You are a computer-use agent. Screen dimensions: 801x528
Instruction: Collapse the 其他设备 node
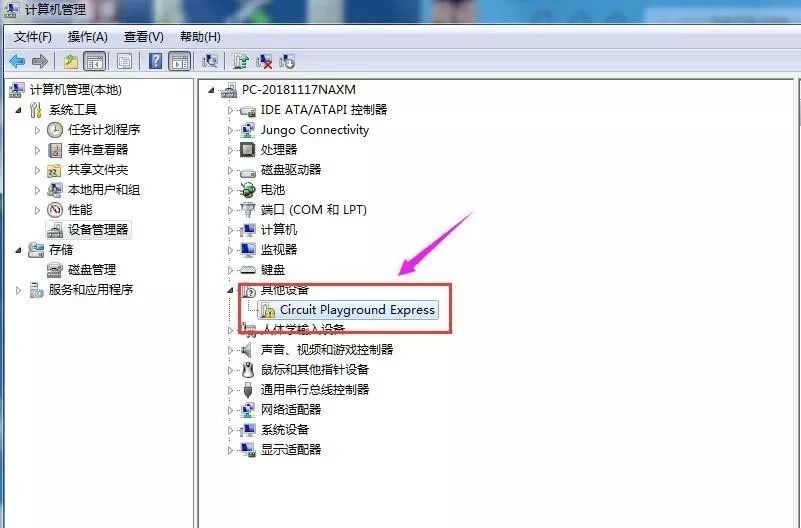point(230,290)
